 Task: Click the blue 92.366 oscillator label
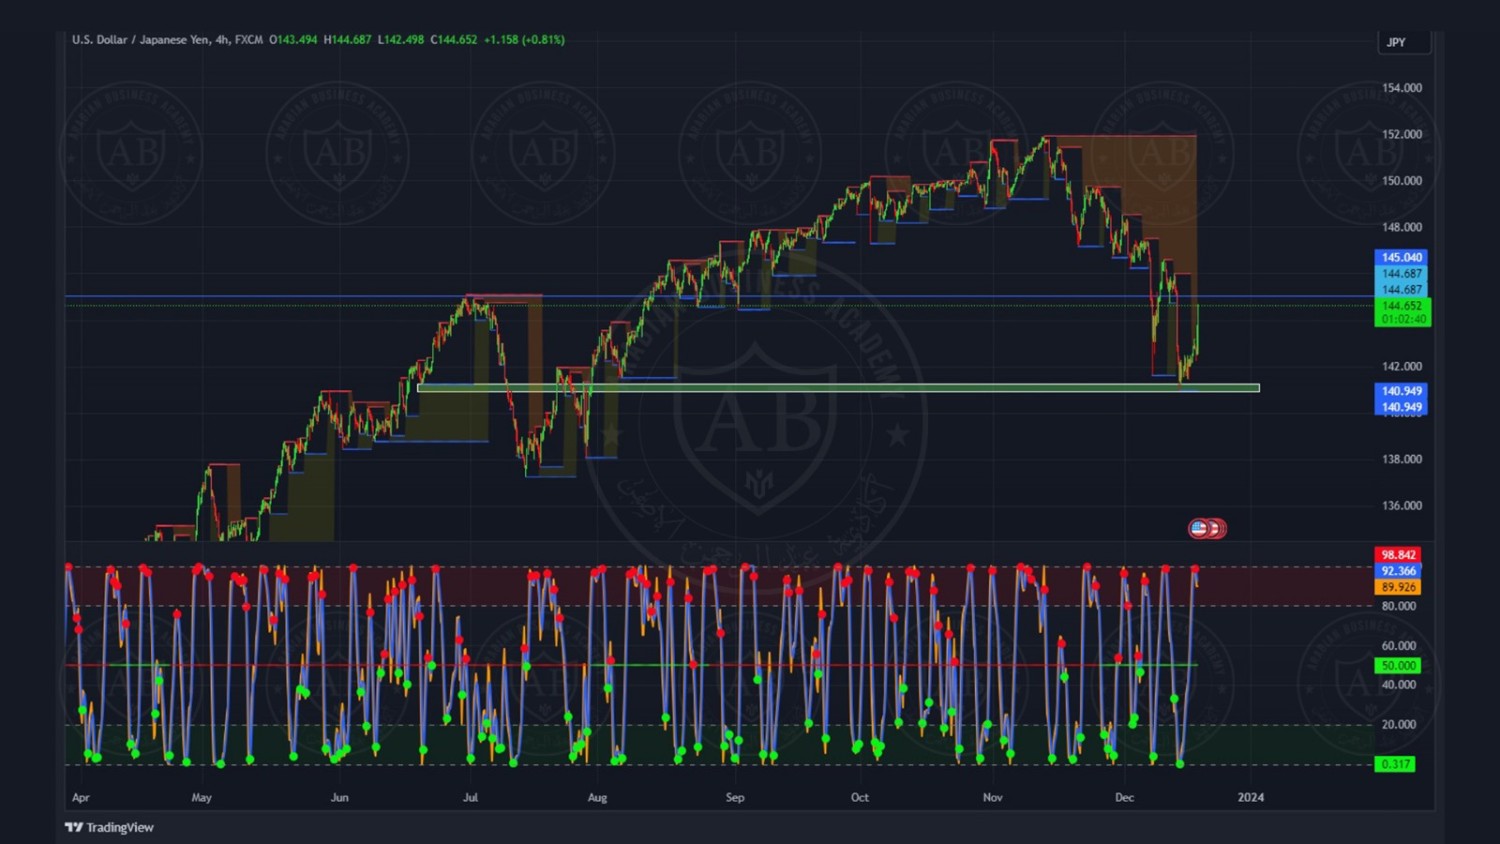pos(1398,571)
